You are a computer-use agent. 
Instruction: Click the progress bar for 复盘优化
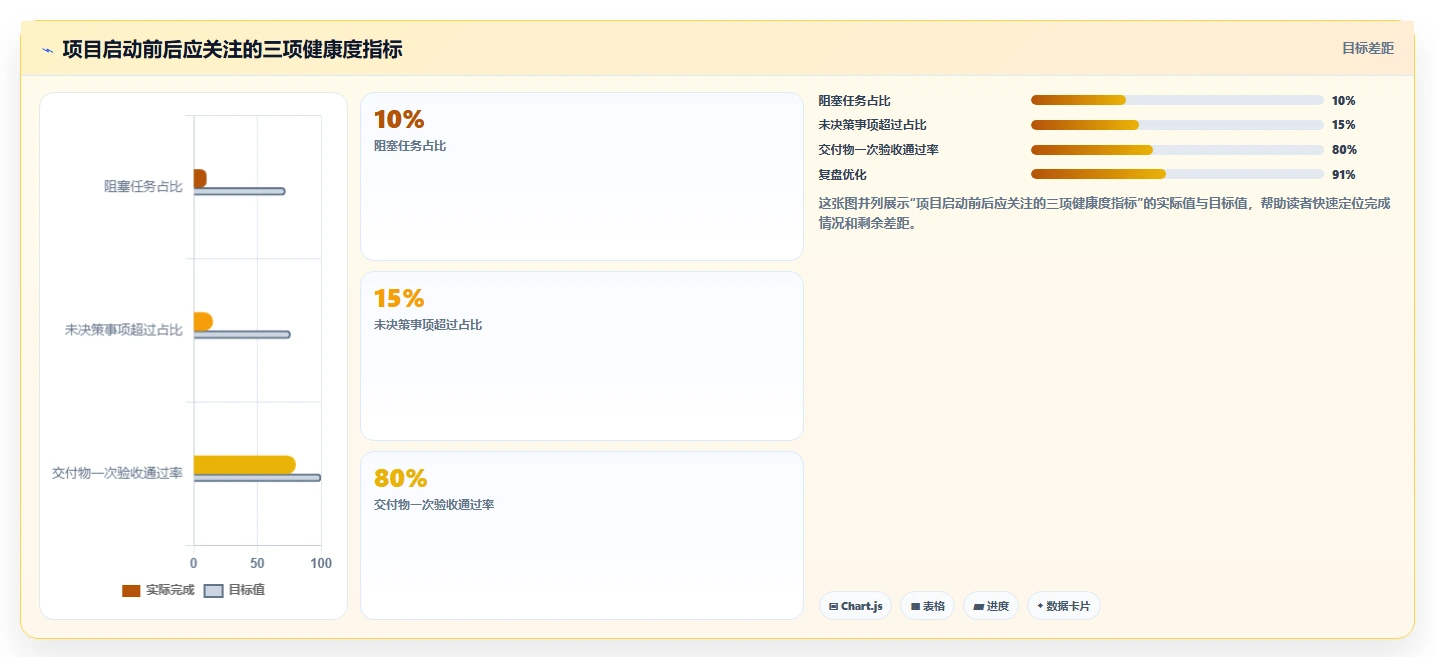1177,174
